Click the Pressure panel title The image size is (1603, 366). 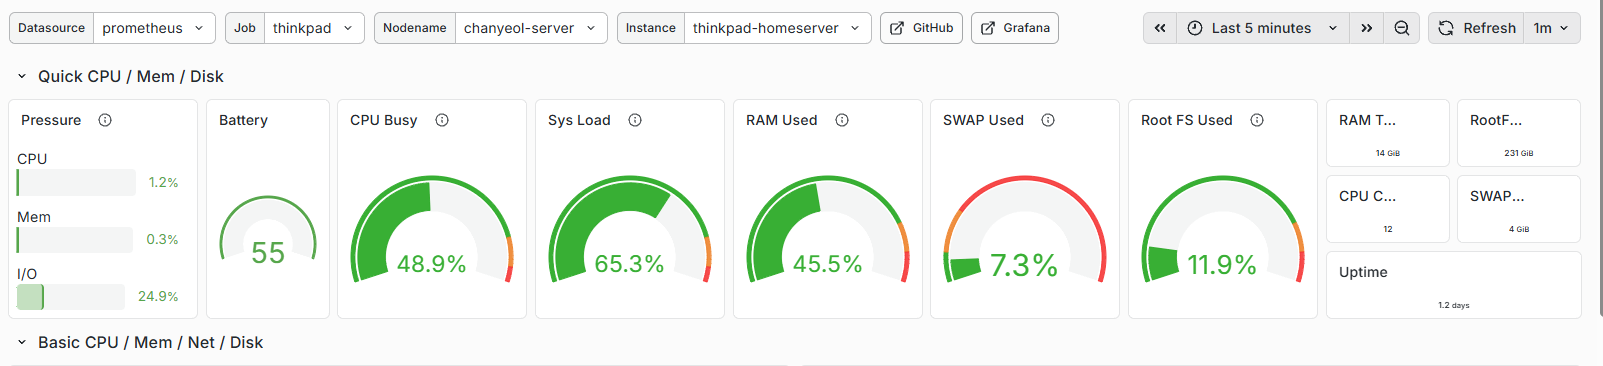coord(51,120)
